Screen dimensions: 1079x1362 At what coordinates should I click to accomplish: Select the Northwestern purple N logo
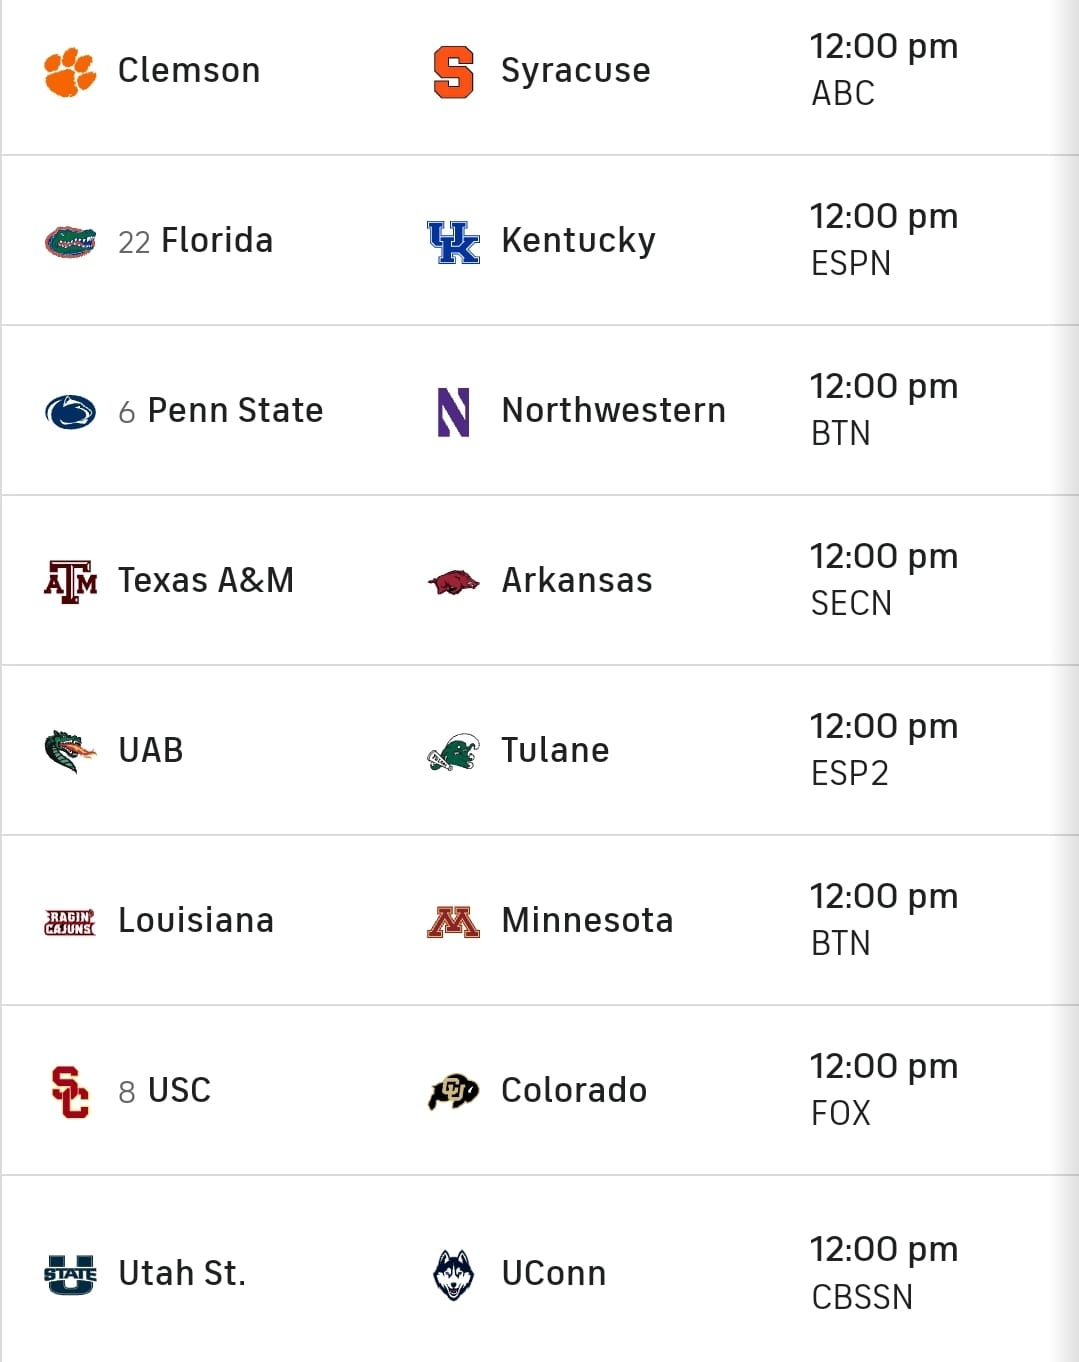(453, 411)
